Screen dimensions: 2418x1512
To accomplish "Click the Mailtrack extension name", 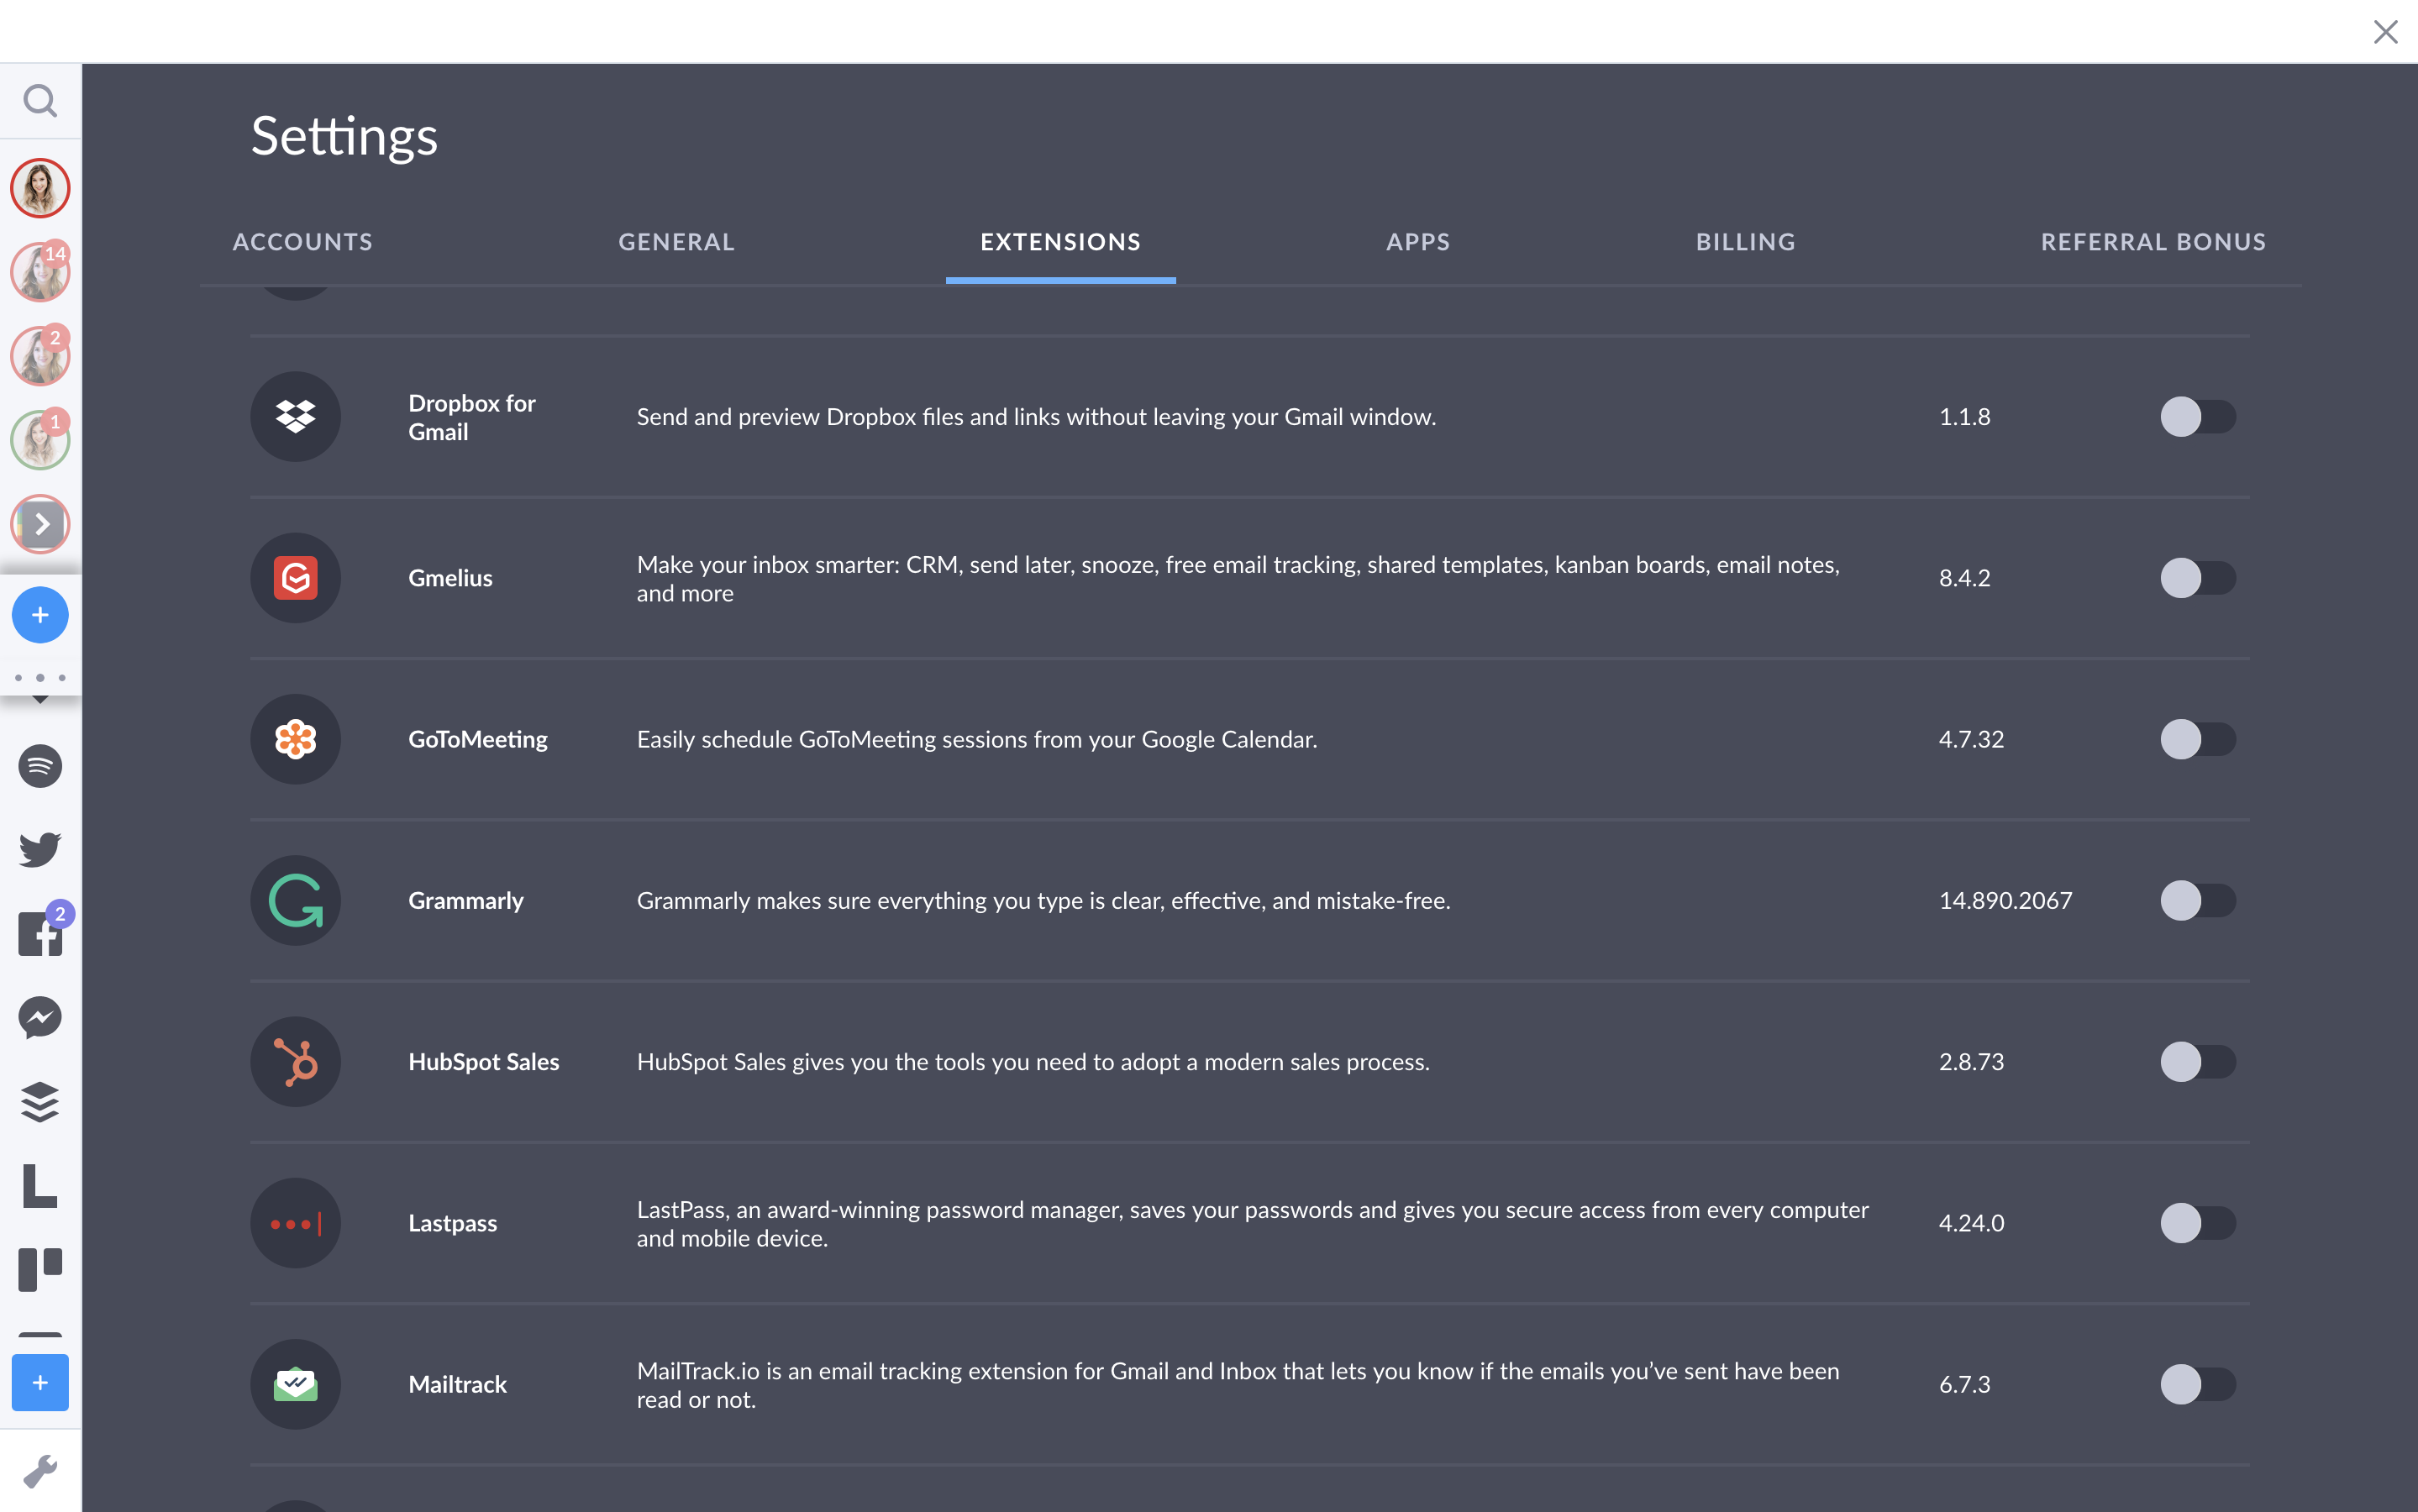I will [457, 1385].
